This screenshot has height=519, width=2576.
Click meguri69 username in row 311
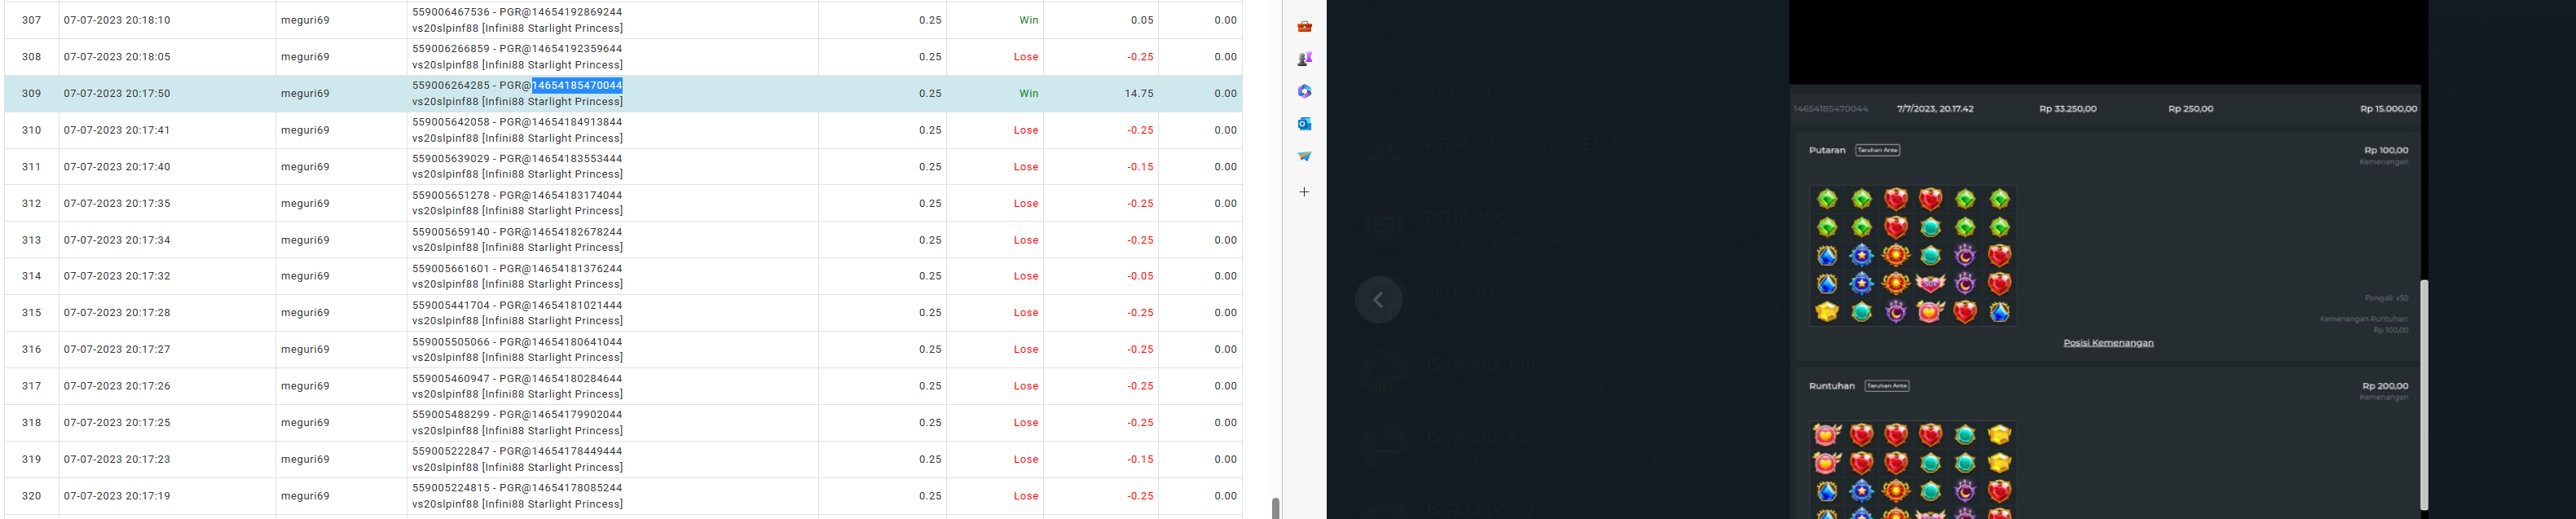[305, 167]
